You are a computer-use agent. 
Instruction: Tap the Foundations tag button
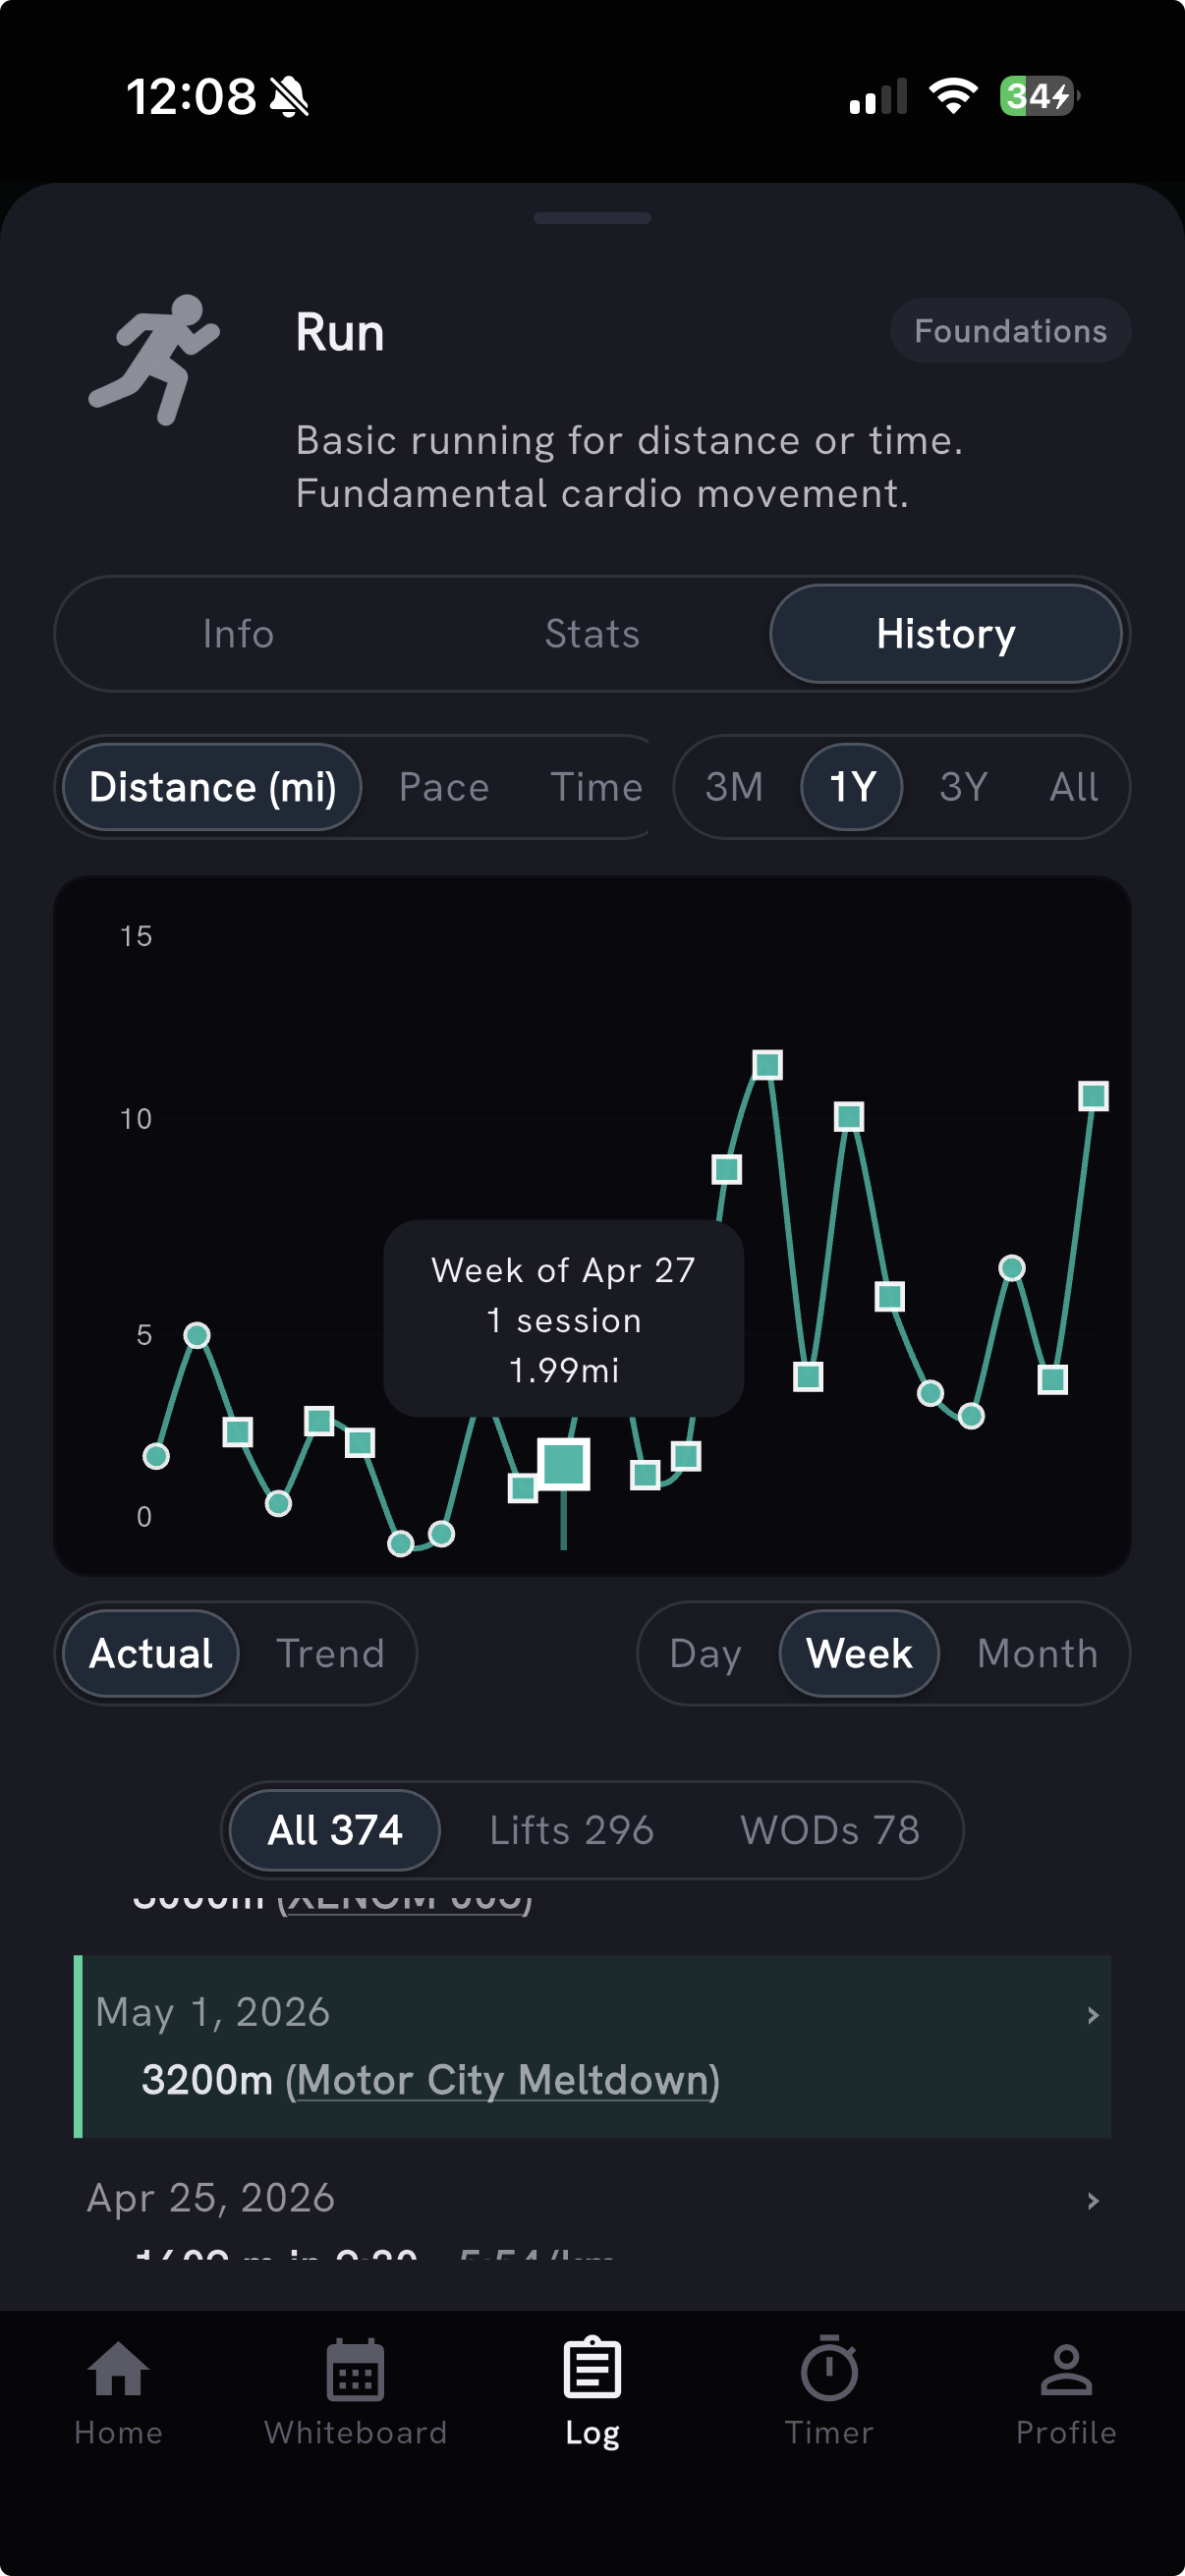[x=1010, y=331]
